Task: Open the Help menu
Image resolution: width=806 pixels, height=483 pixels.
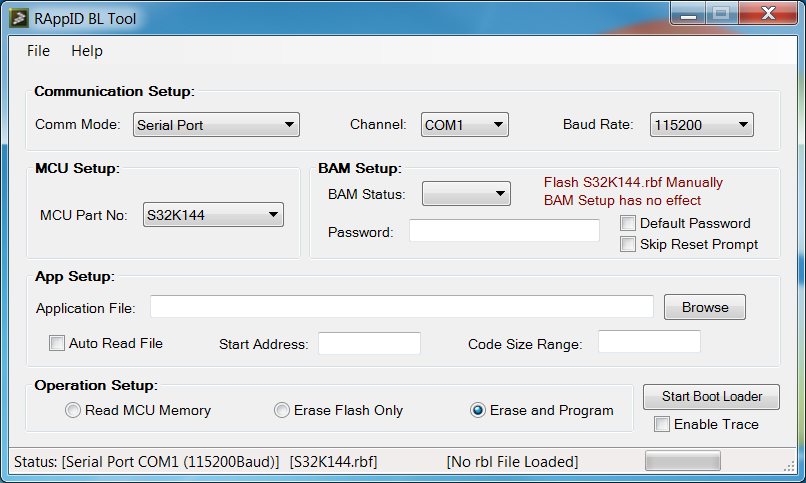Action: [x=87, y=51]
